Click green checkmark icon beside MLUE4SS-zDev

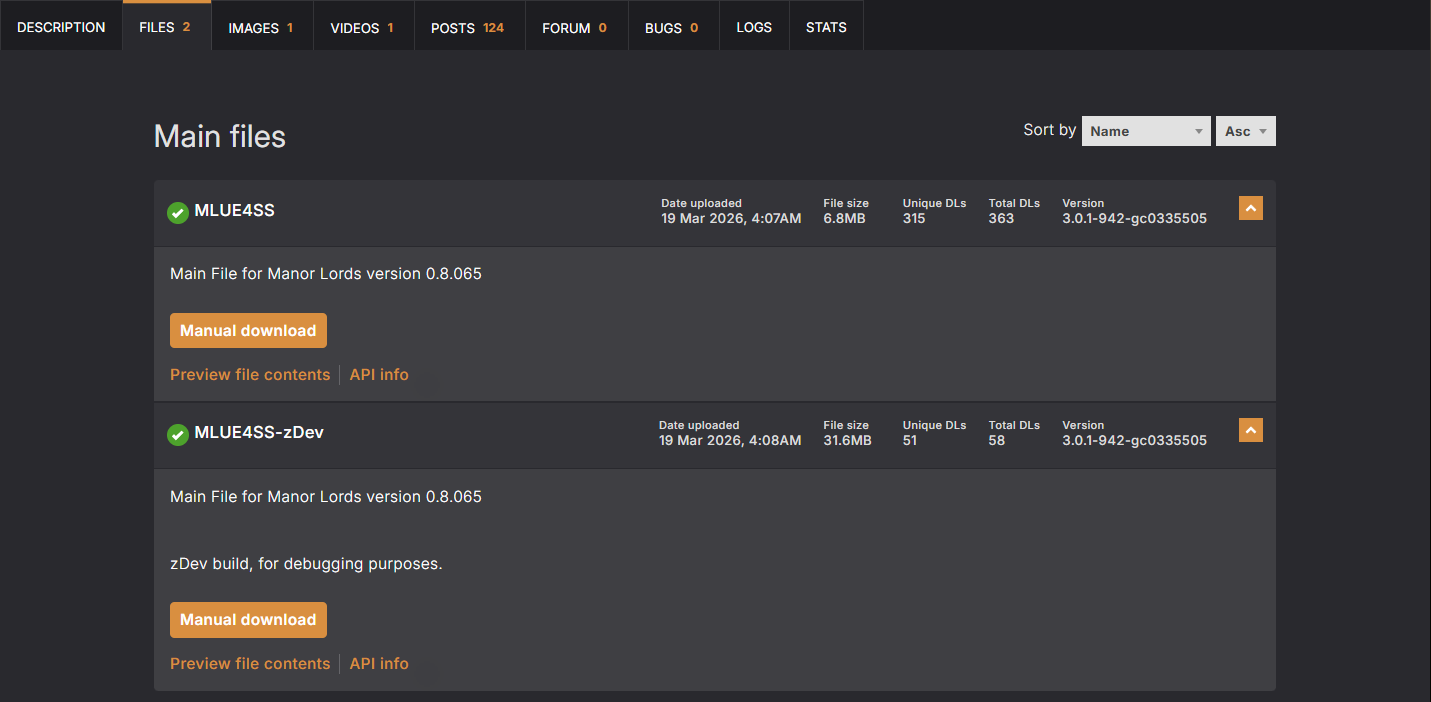coord(177,434)
